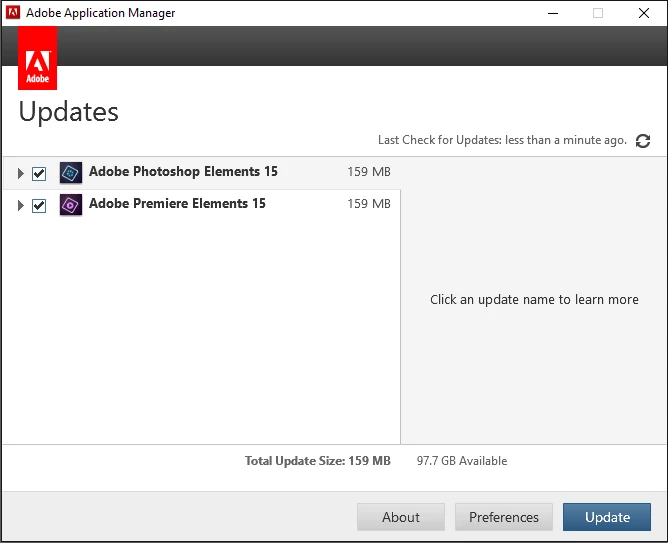
Task: Click the 159 MB size for Photoshop Elements
Action: [x=369, y=172]
